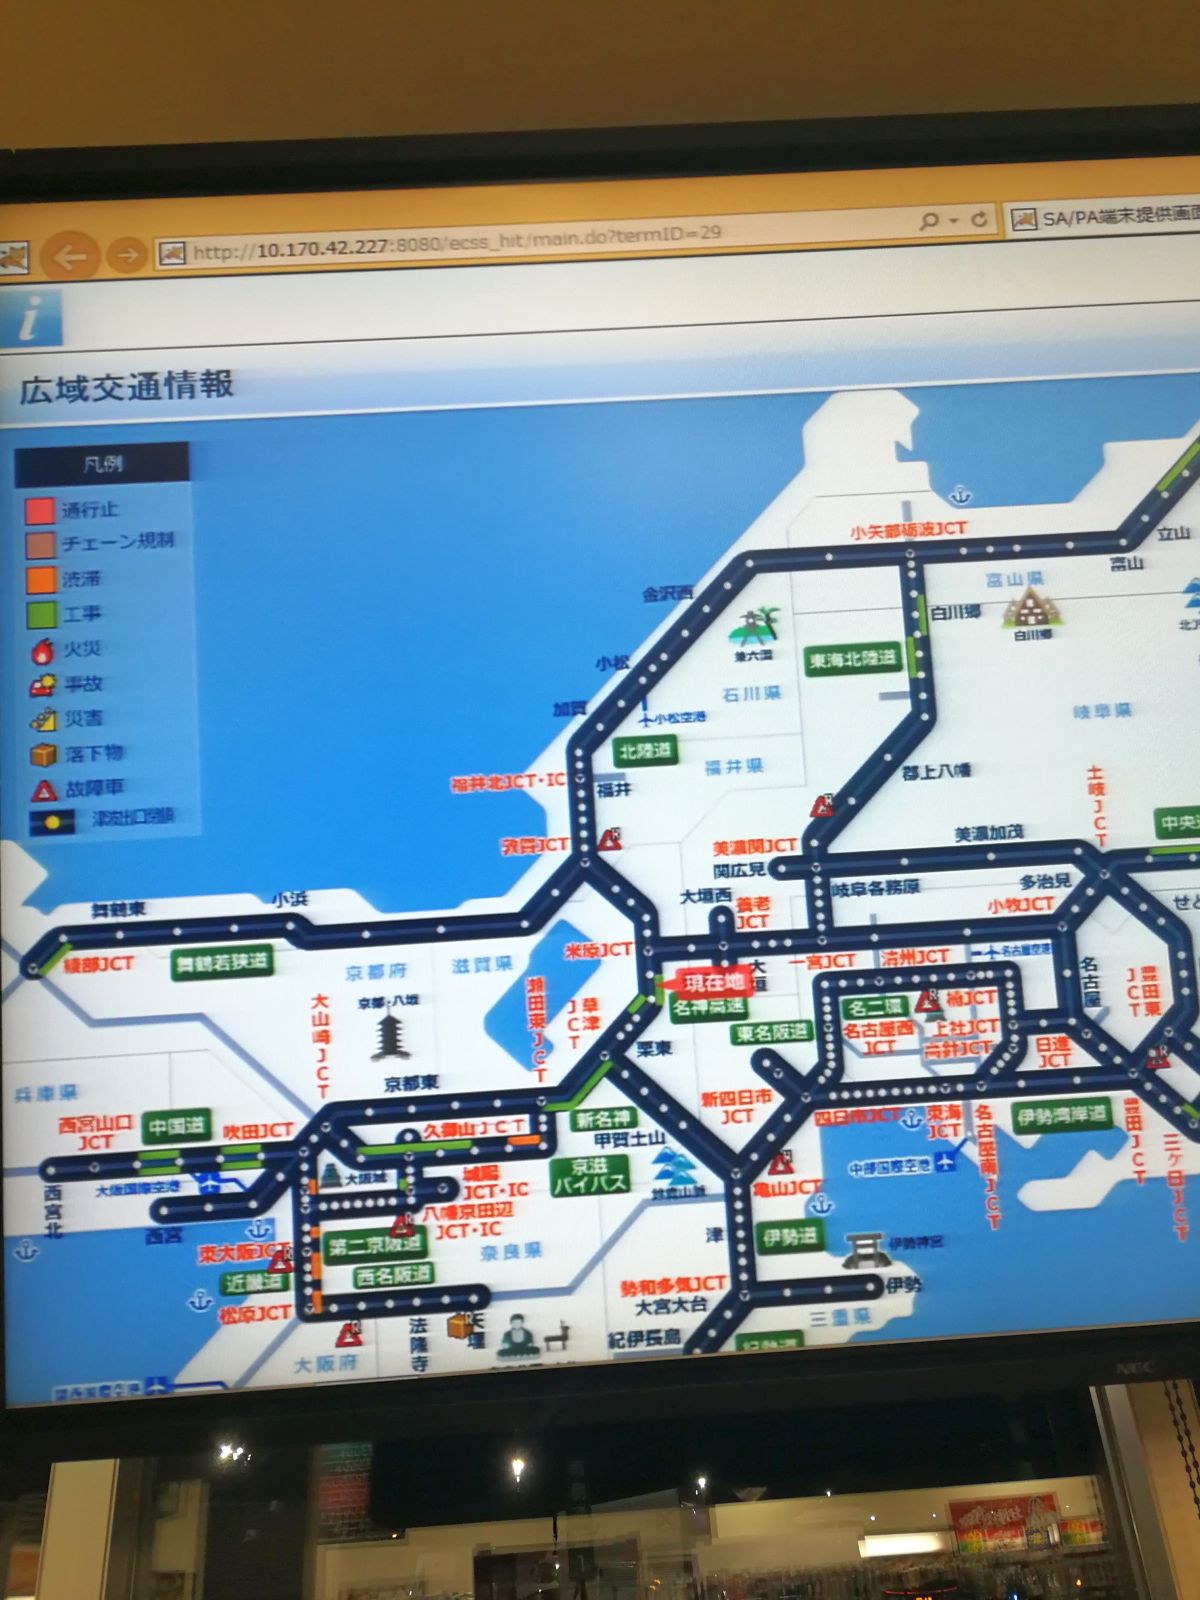This screenshot has height=1600, width=1200.
Task: Click the green 東名阪道 road label
Action: (773, 1035)
